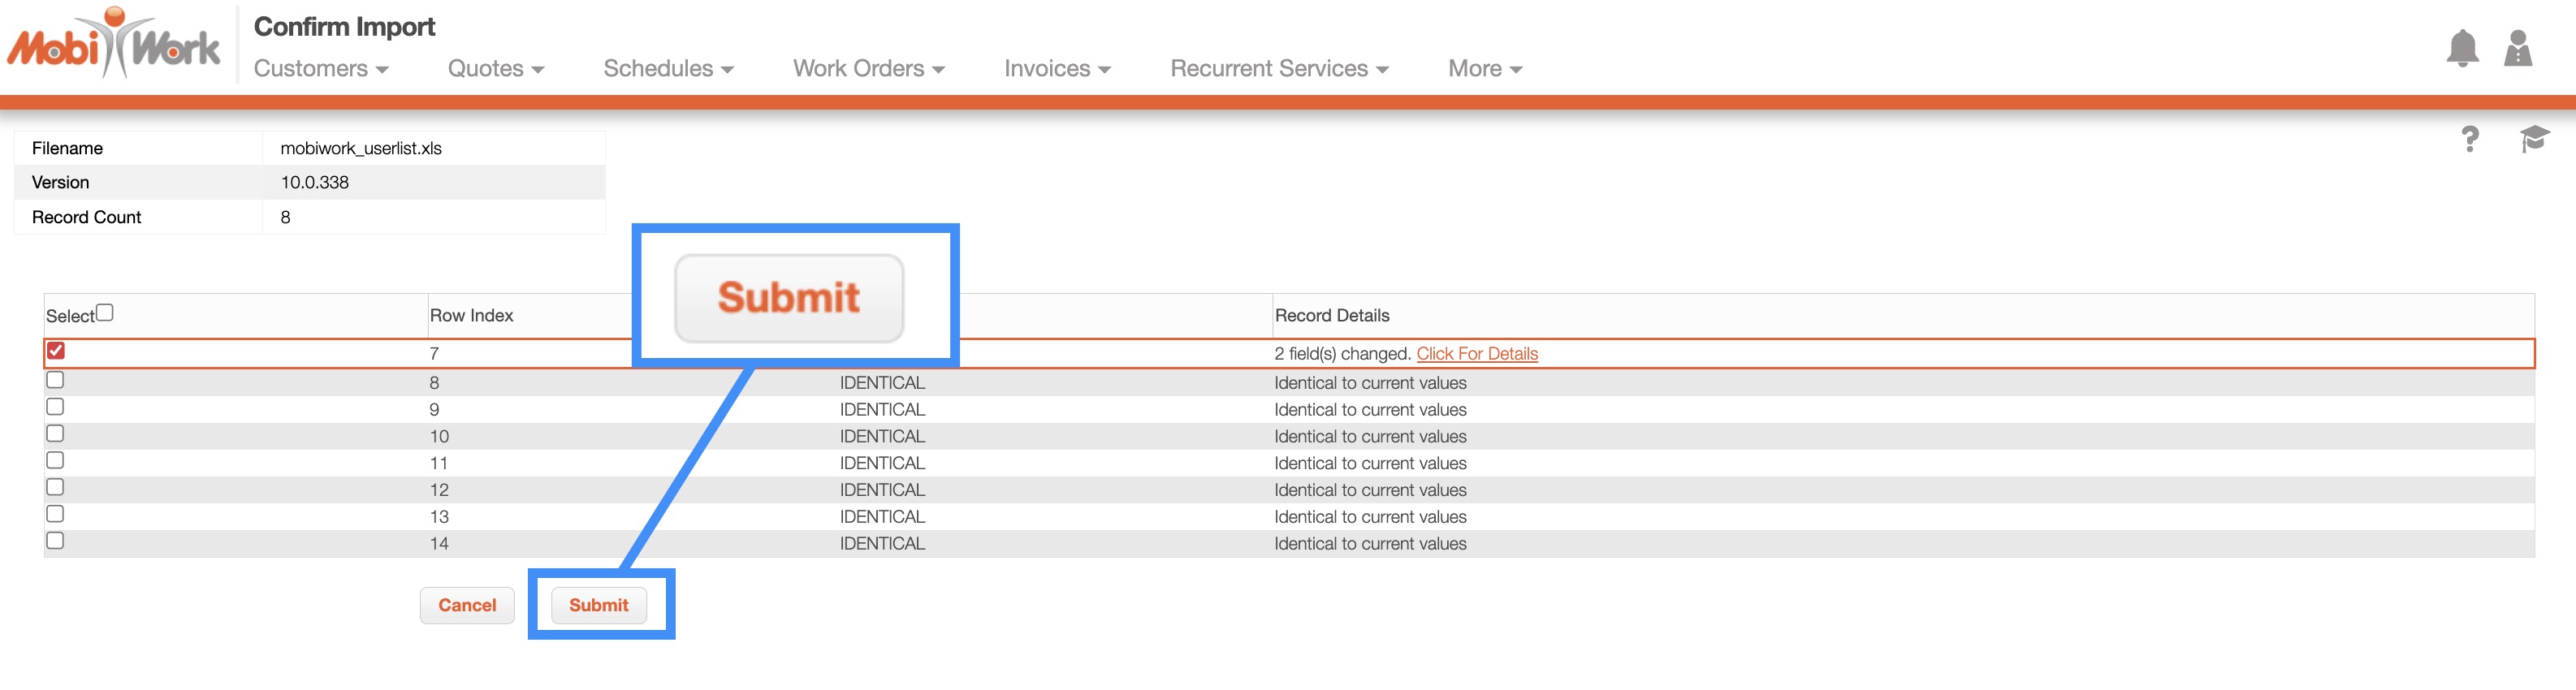Click the MobiWork logo
The image size is (2576, 690).
coord(114,45)
